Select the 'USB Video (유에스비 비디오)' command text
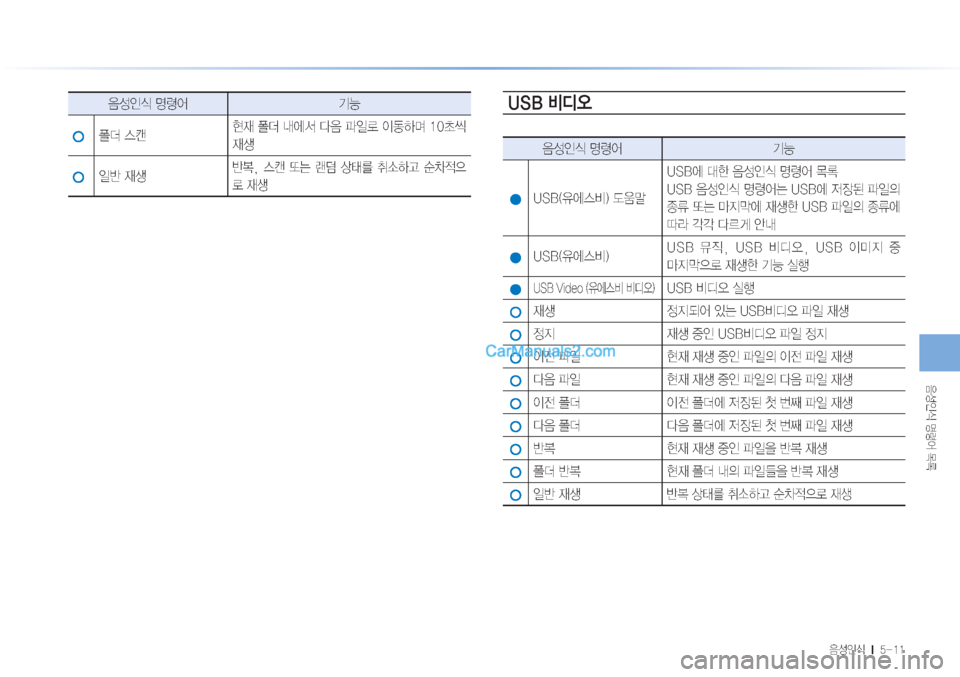Image resolution: width=960 pixels, height=677 pixels. point(593,288)
